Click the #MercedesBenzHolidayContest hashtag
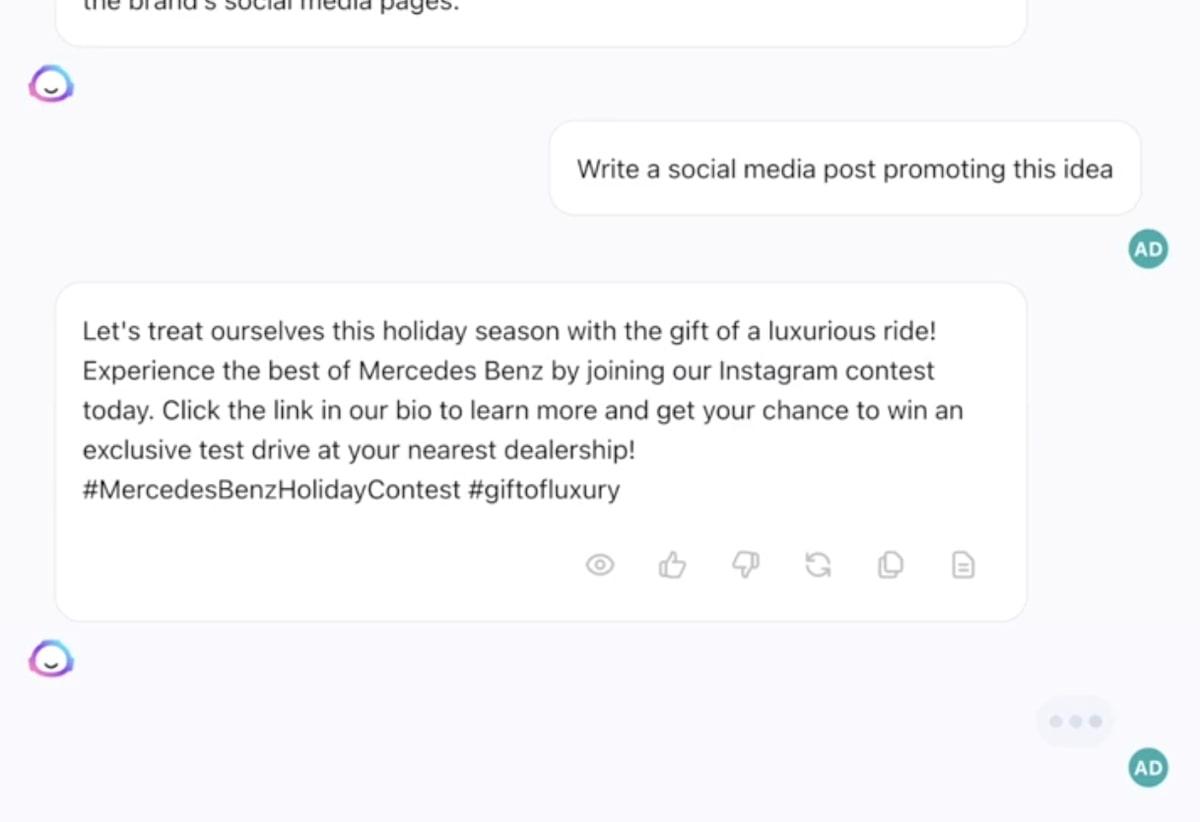 [x=270, y=491]
